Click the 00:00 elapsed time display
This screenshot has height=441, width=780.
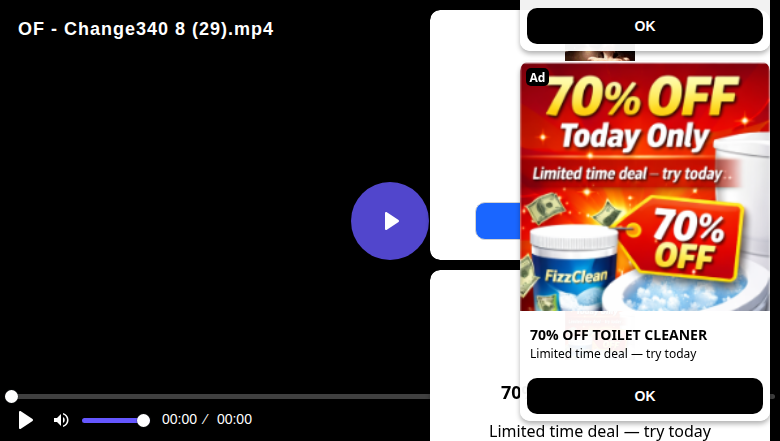pyautogui.click(x=179, y=420)
